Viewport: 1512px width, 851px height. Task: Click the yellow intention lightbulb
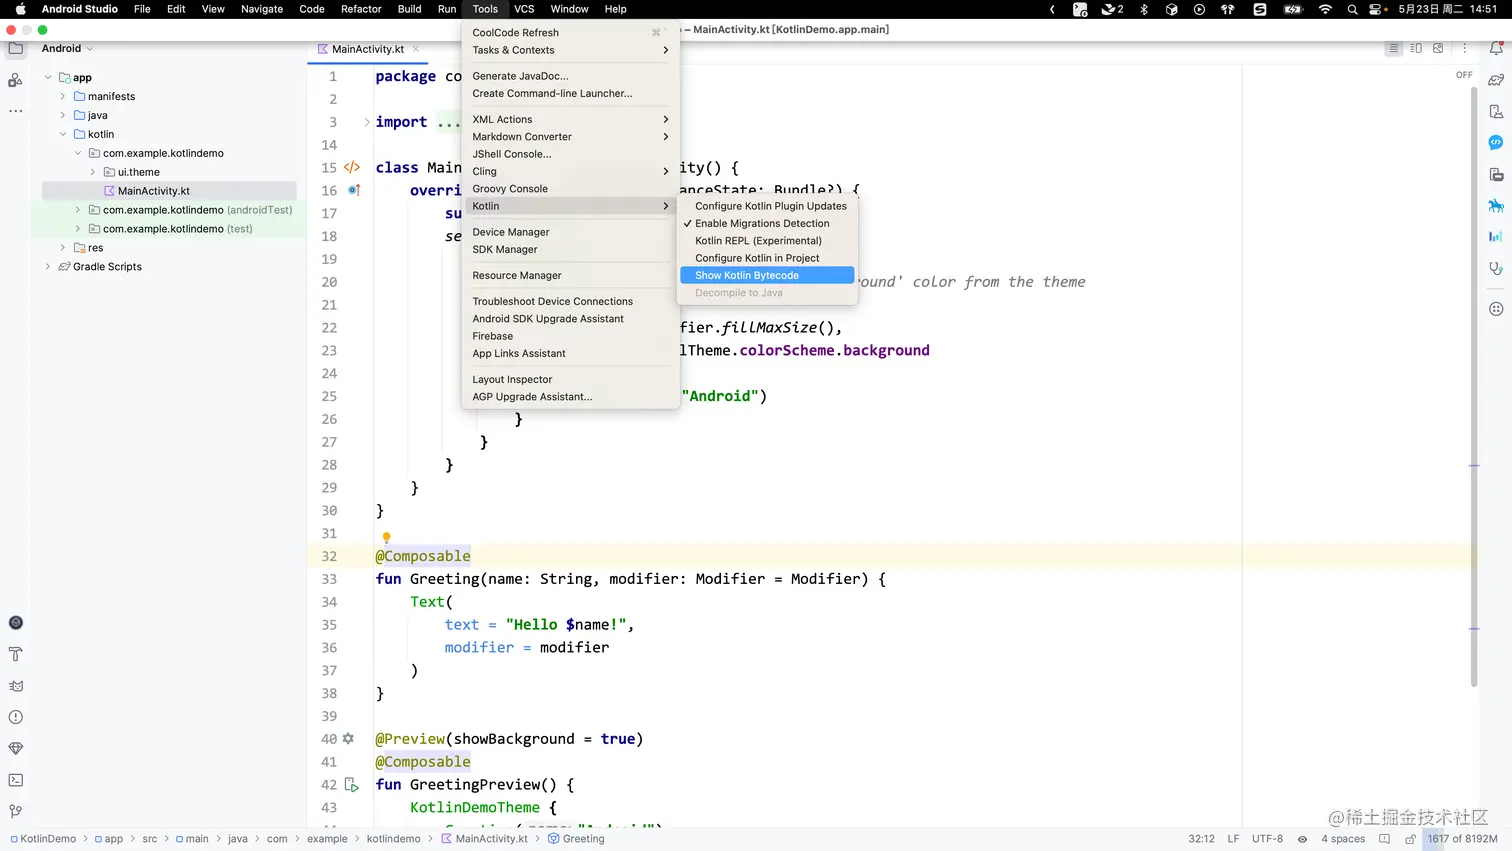(386, 538)
